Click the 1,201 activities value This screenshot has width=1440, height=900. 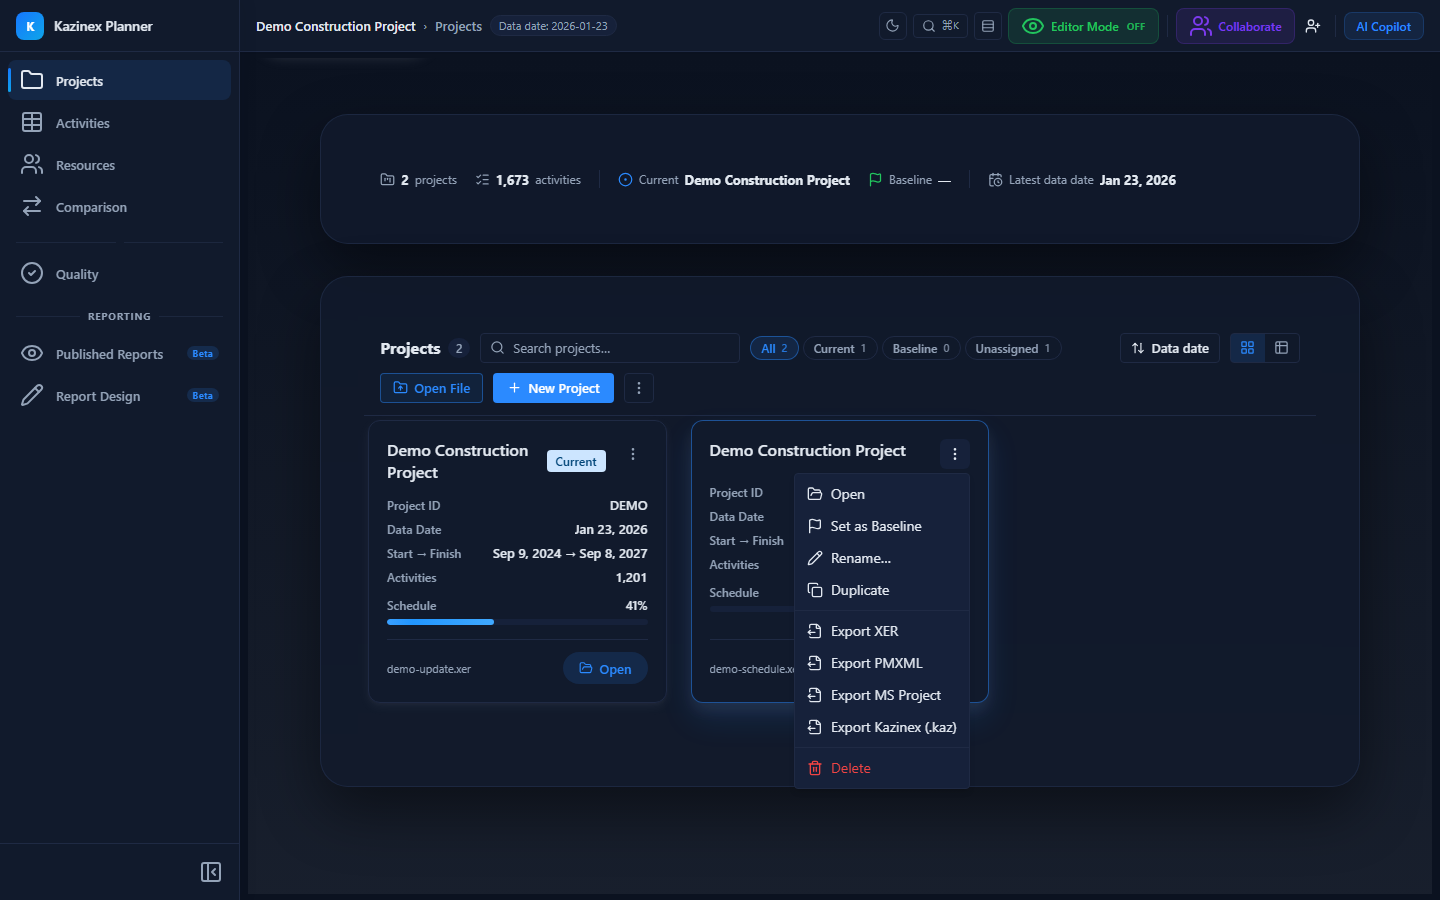[x=631, y=577]
